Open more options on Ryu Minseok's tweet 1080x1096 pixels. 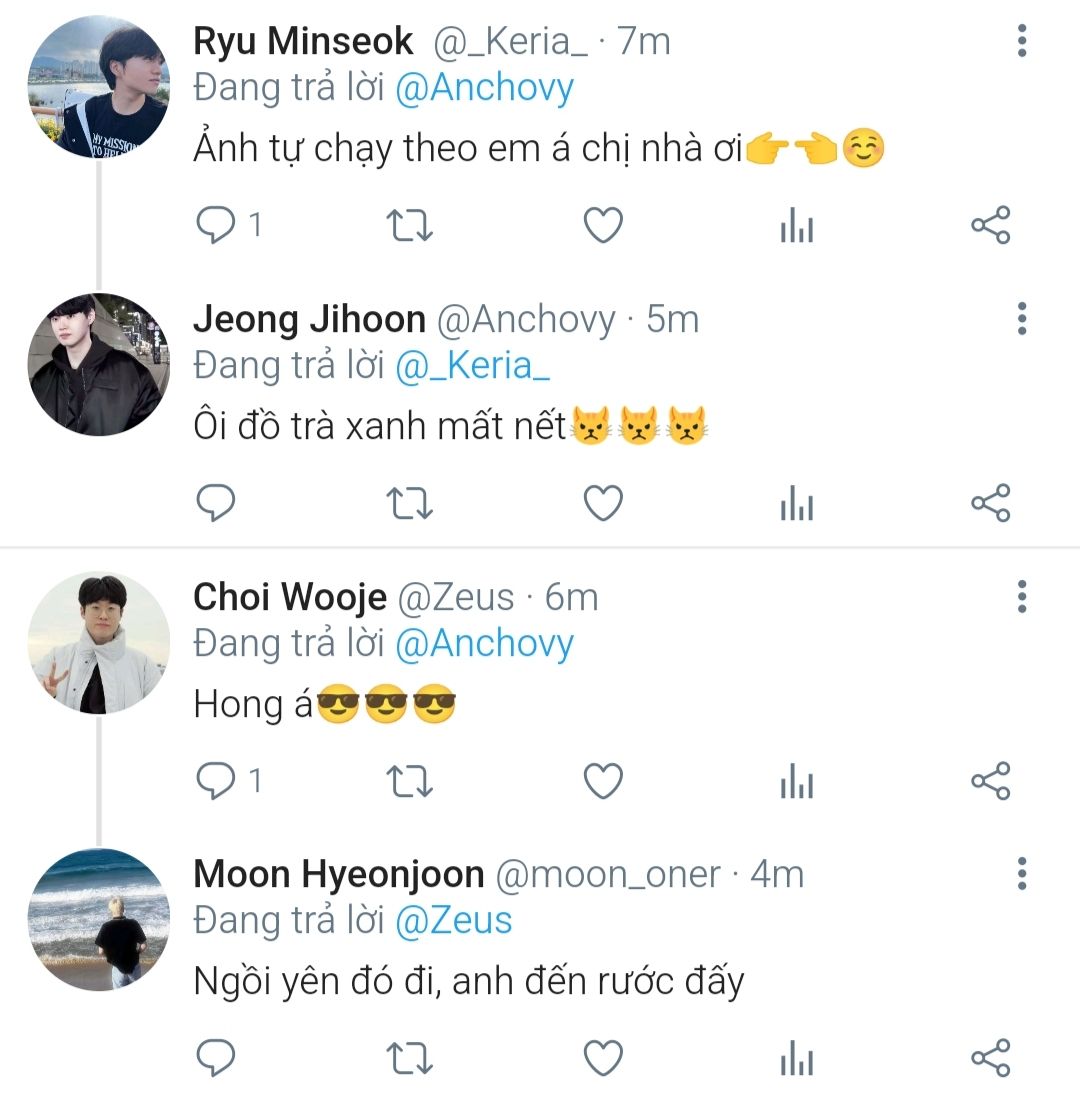point(1021,41)
